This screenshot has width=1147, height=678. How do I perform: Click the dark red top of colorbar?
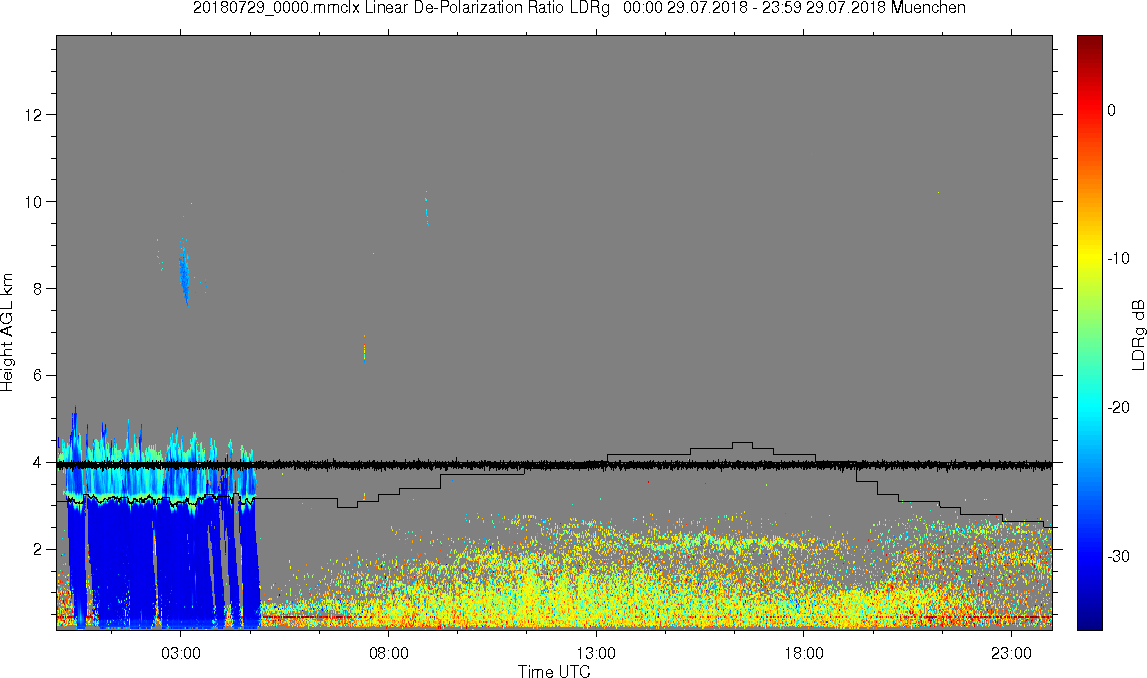(x=1089, y=42)
